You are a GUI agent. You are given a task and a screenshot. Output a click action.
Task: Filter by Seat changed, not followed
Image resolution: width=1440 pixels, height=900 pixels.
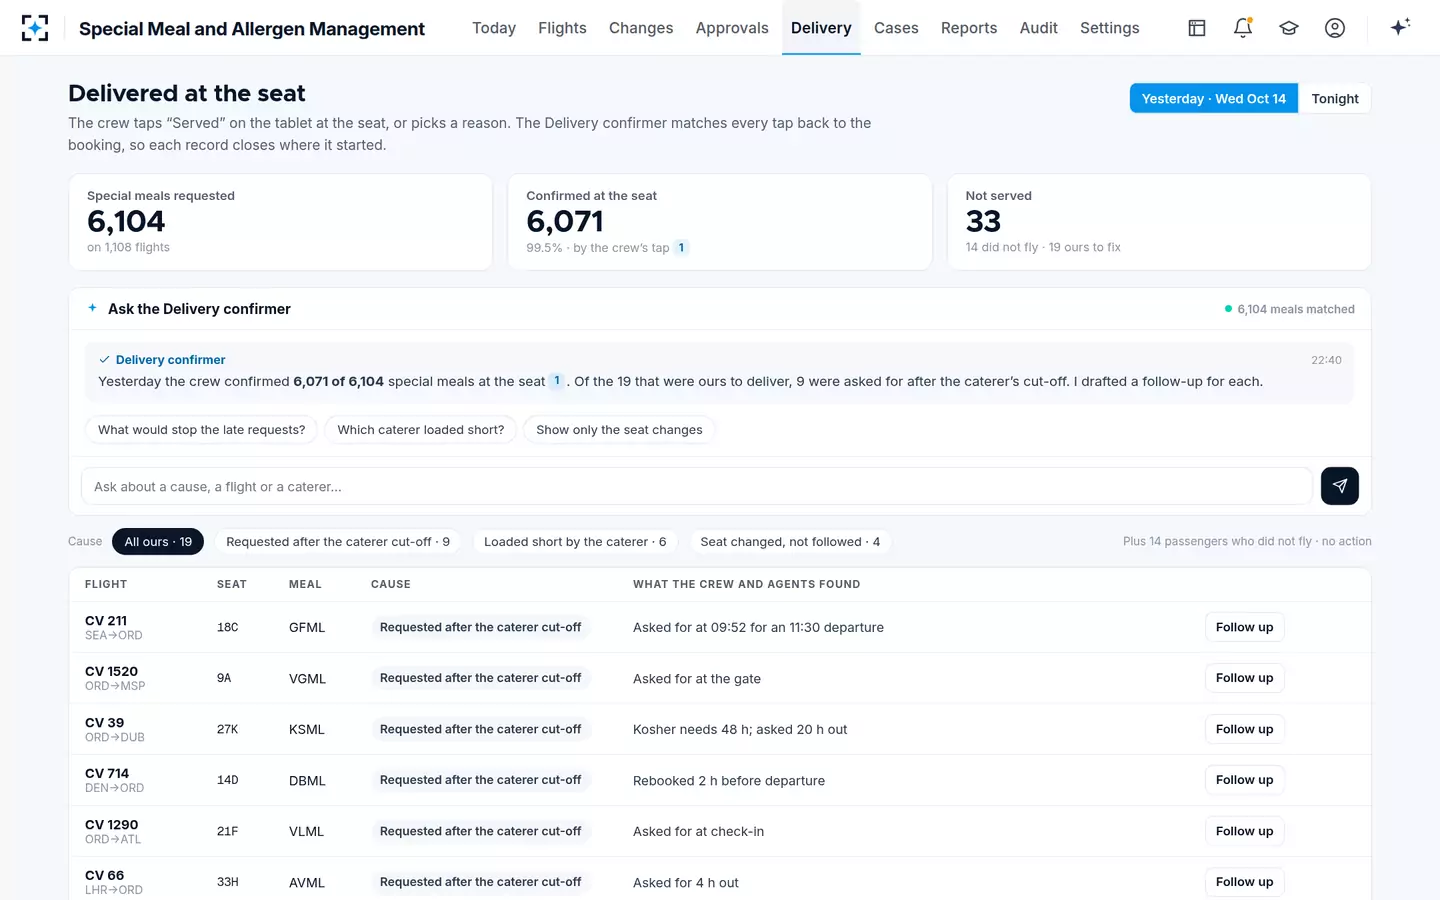(x=790, y=541)
